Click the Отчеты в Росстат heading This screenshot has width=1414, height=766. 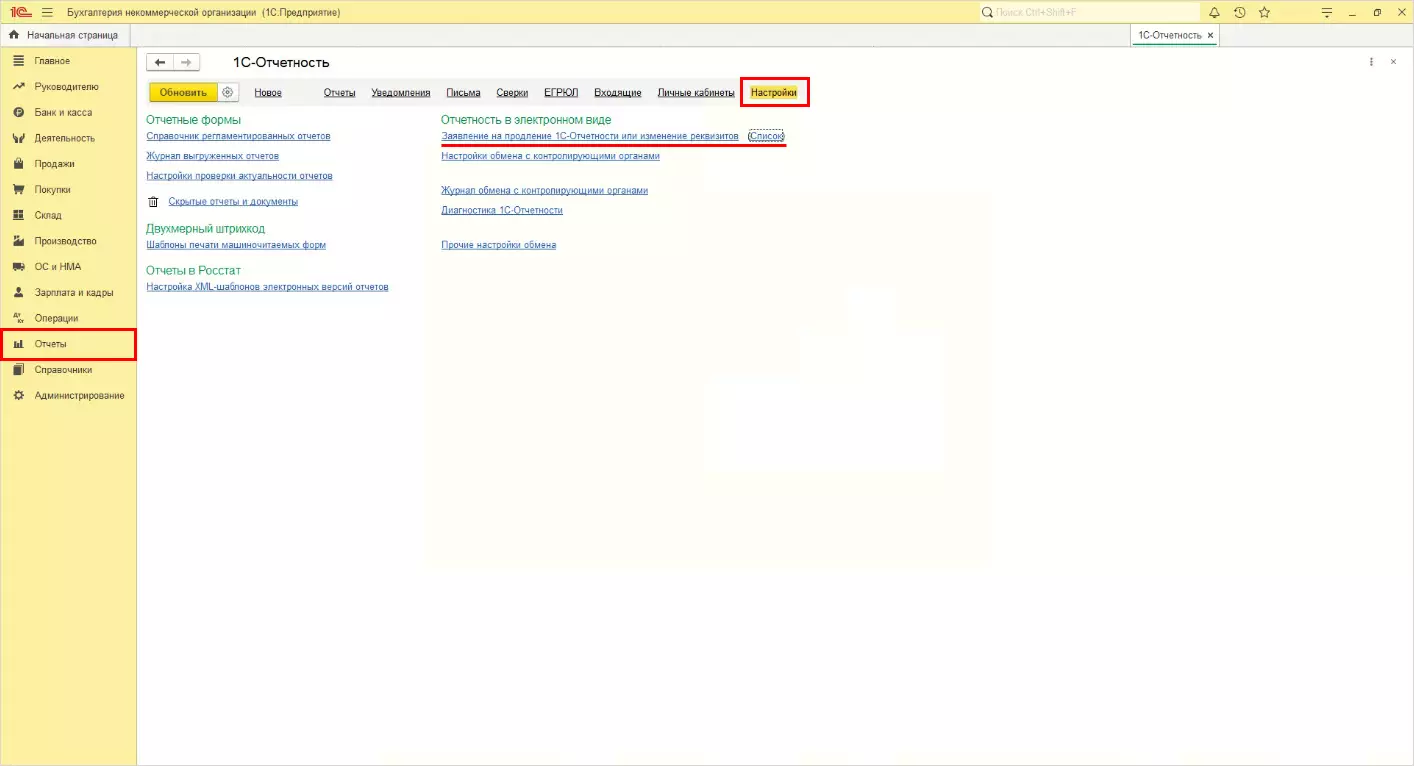193,271
